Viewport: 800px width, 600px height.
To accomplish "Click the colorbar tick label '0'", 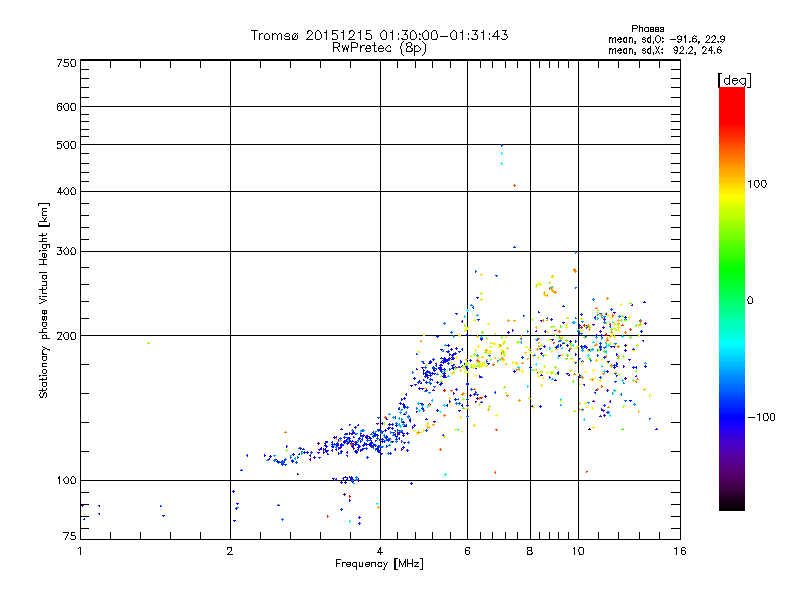I will click(750, 301).
